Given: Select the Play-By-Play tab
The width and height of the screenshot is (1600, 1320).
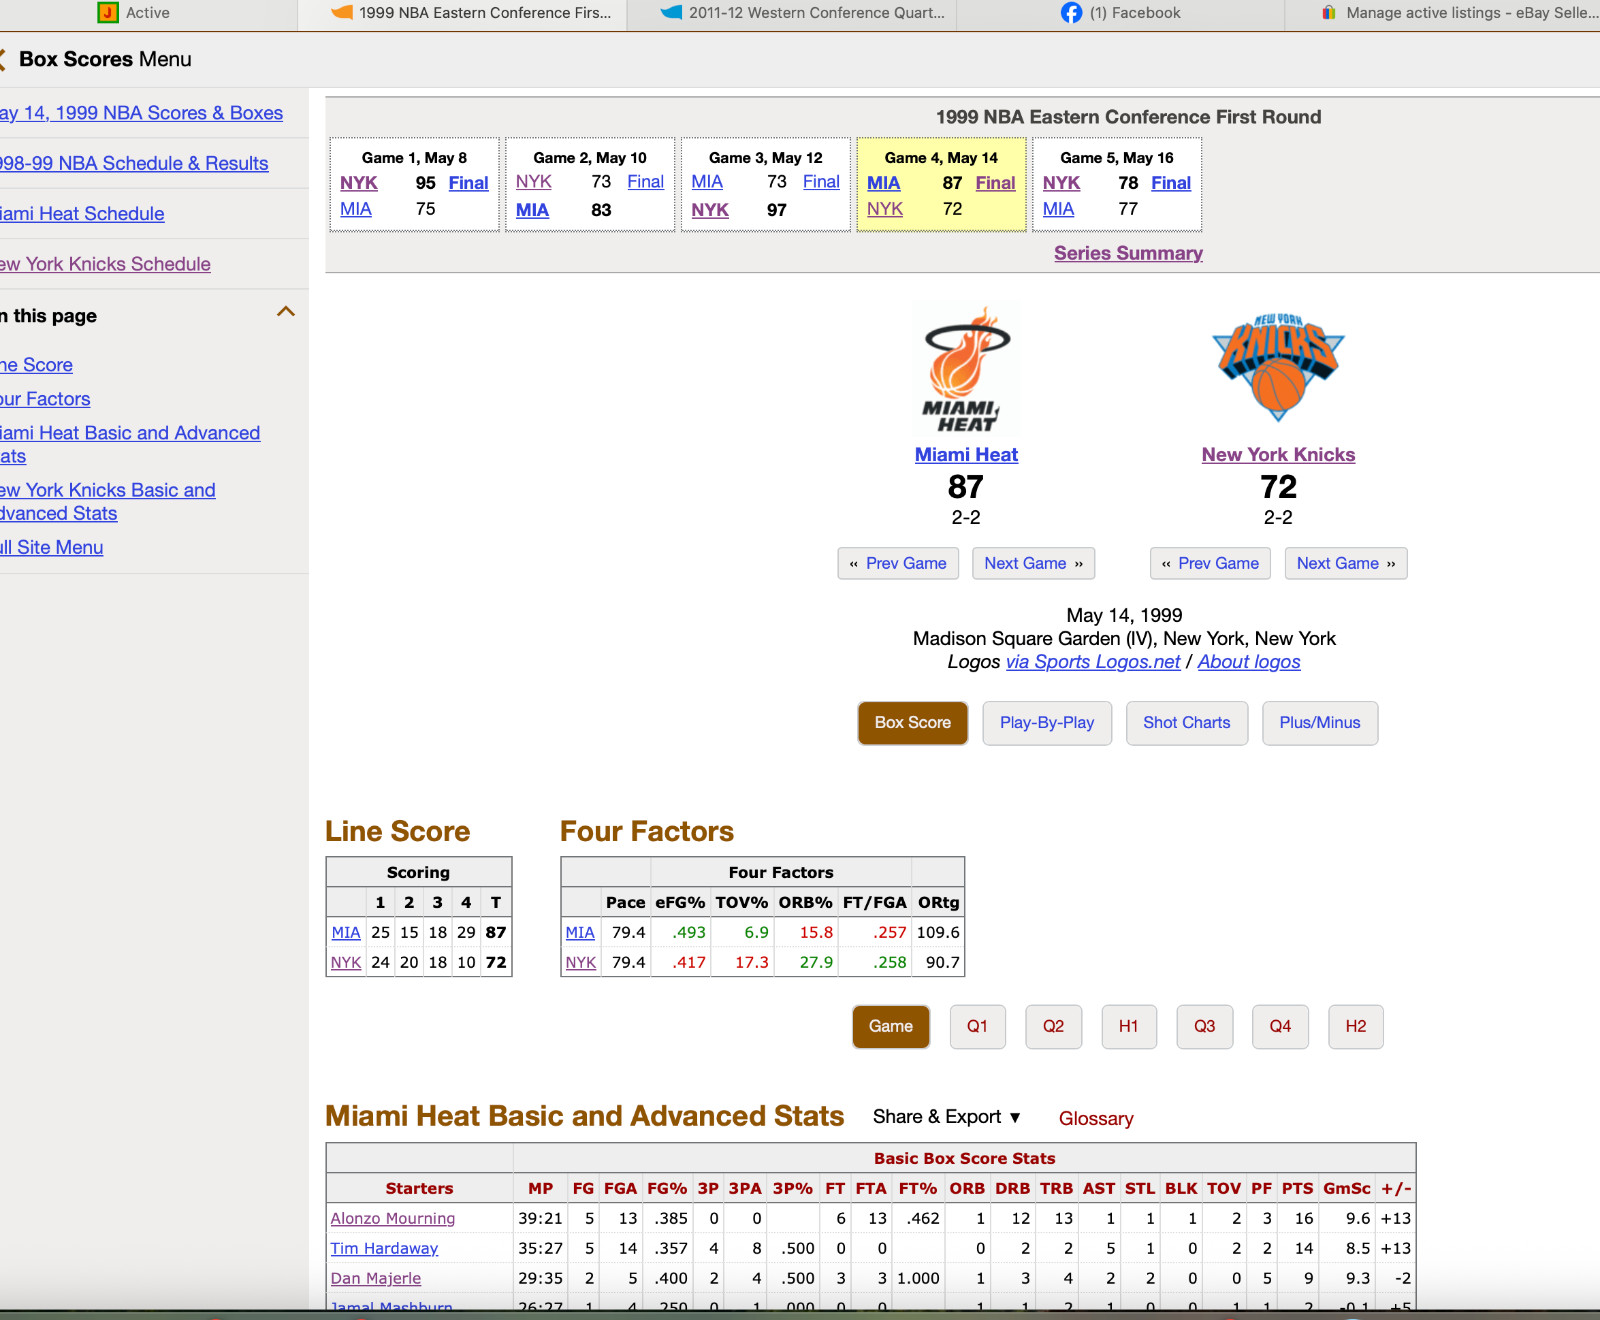Looking at the screenshot, I should point(1047,723).
